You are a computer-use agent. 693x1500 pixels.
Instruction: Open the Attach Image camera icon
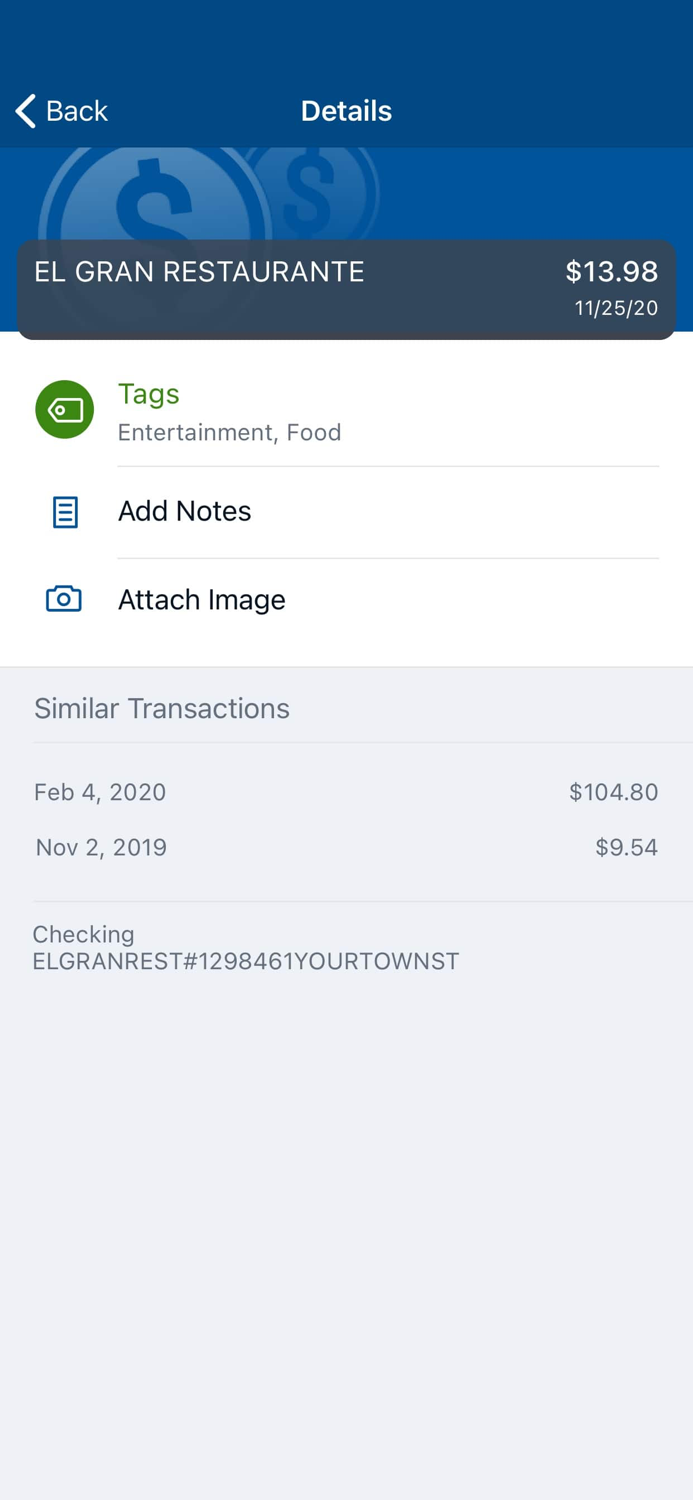click(64, 598)
